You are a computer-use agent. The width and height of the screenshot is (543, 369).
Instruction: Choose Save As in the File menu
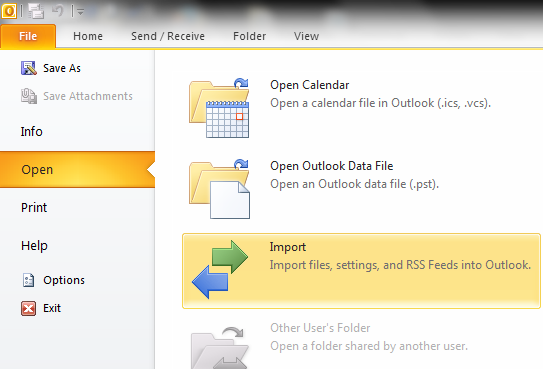62,68
